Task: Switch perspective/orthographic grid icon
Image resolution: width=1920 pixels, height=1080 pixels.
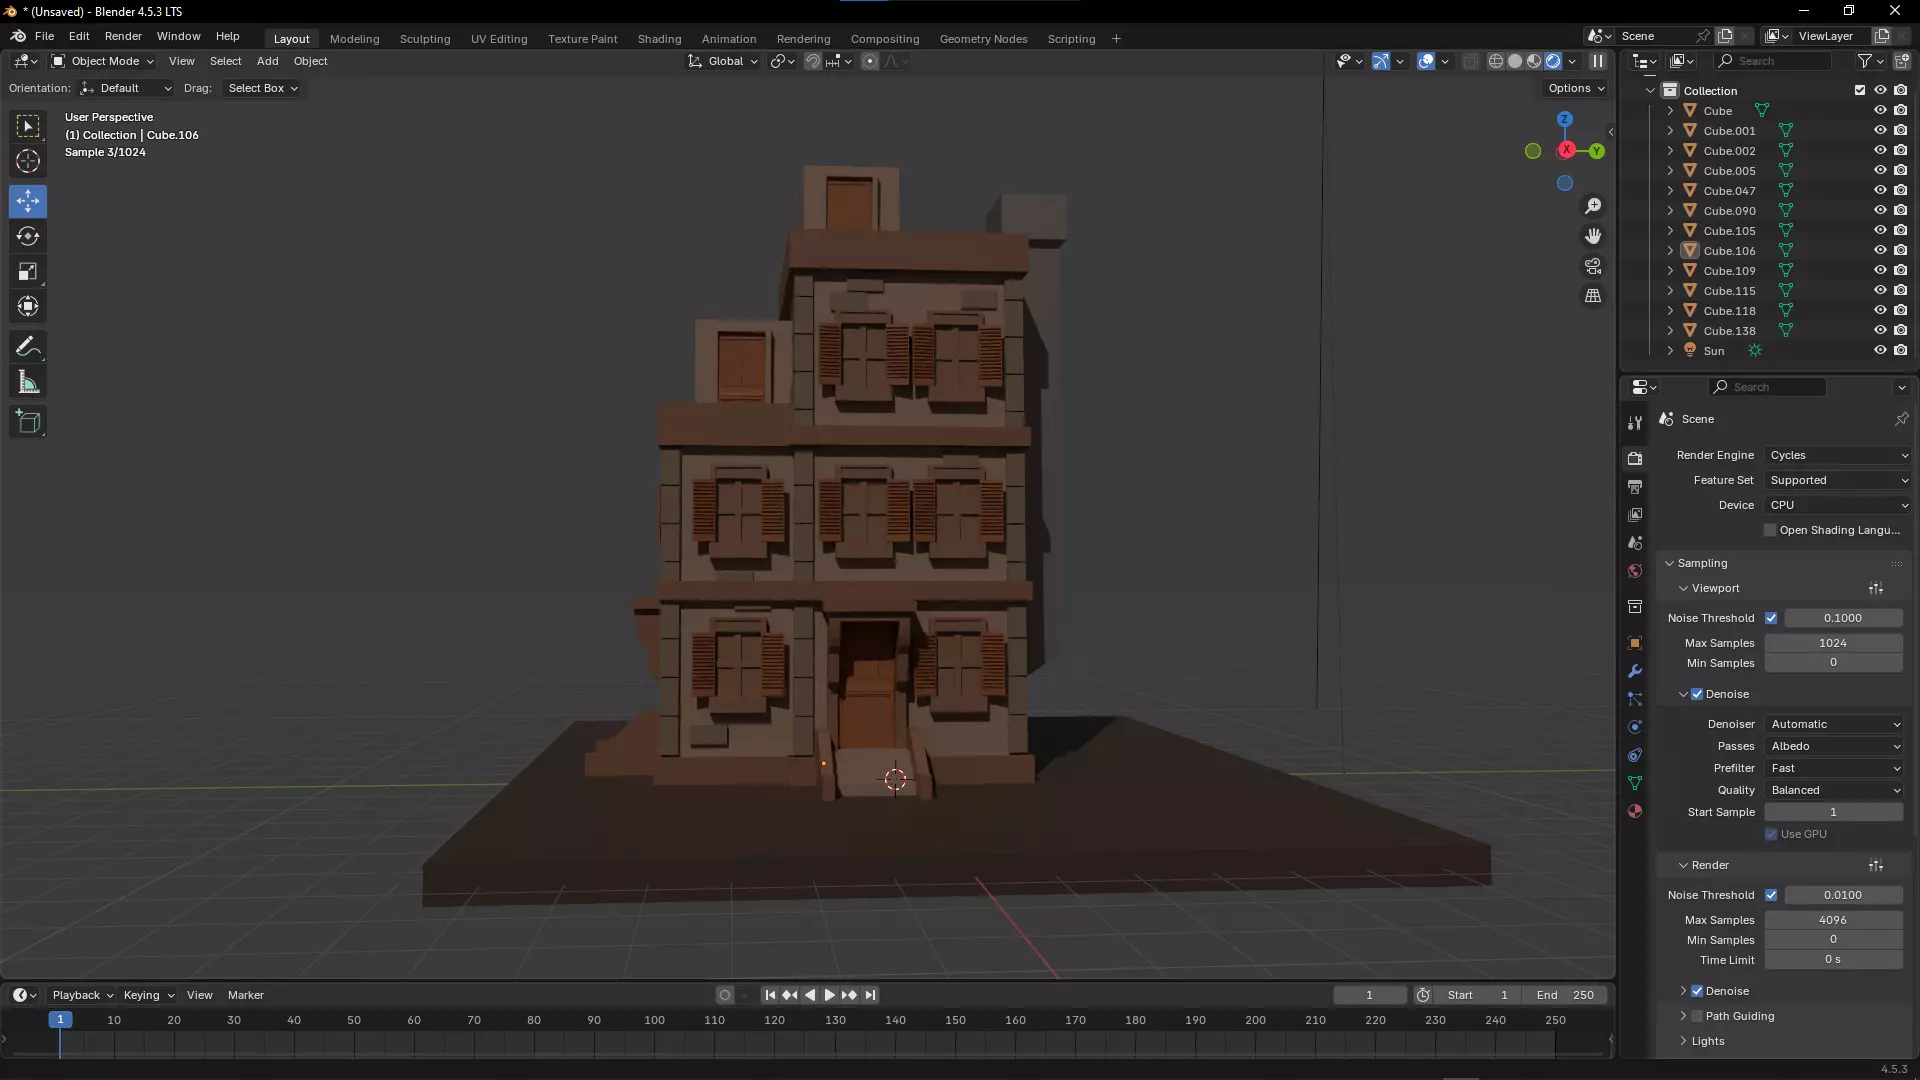Action: [1593, 296]
